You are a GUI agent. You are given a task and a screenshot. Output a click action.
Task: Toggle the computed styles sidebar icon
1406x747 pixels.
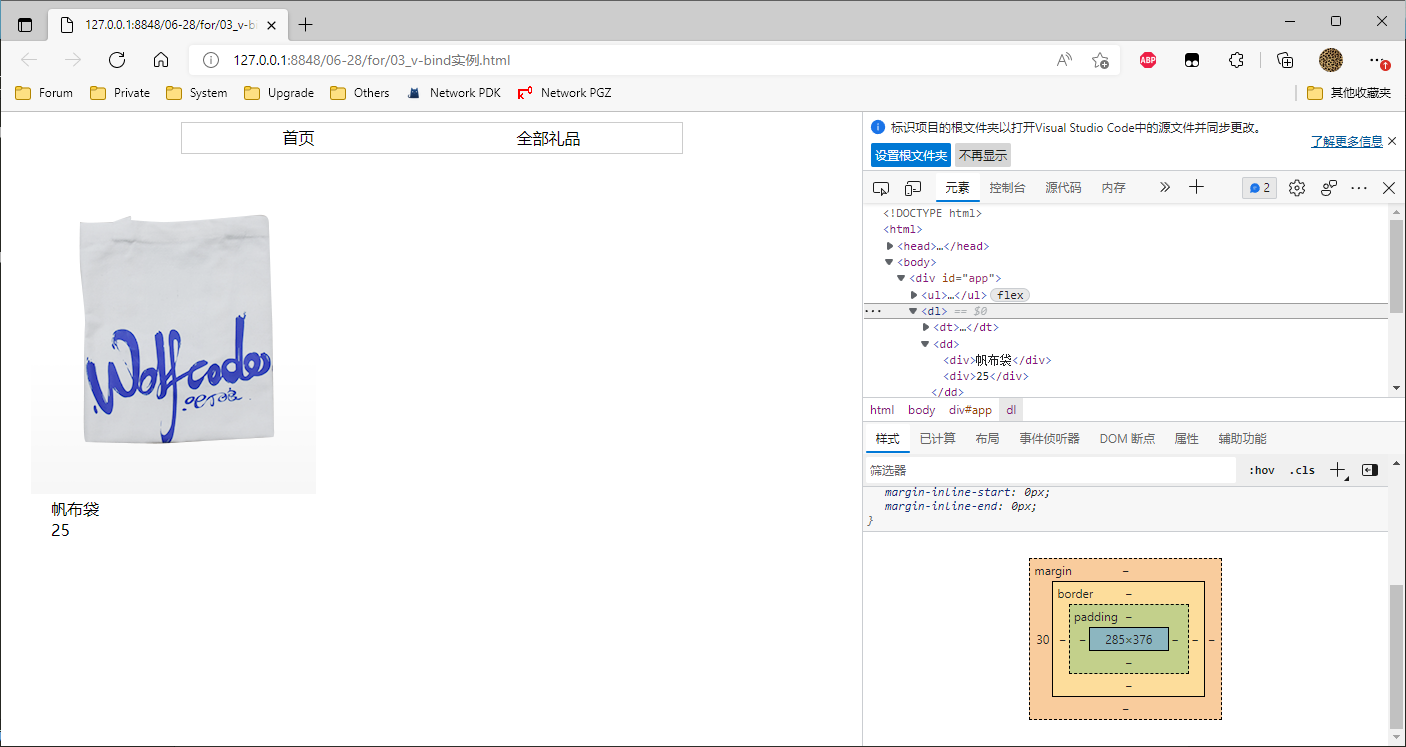[x=1370, y=470]
